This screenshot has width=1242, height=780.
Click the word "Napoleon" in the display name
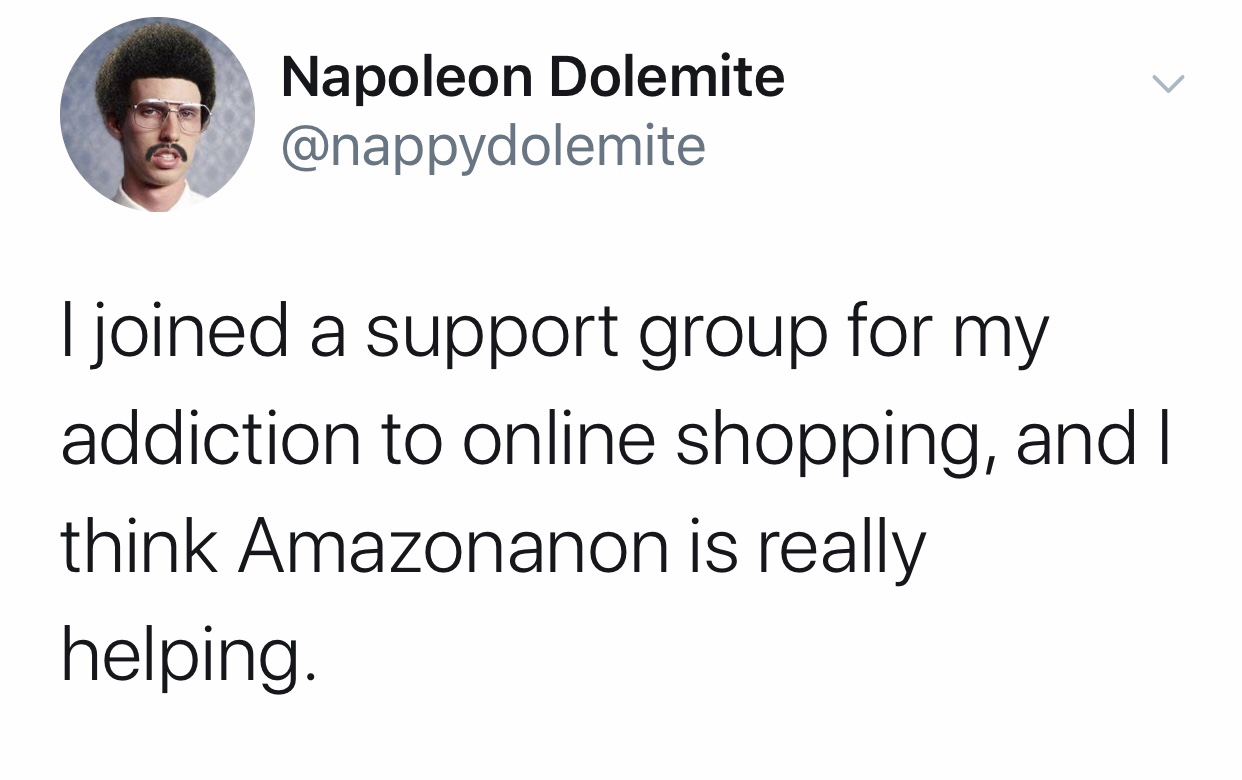406,77
